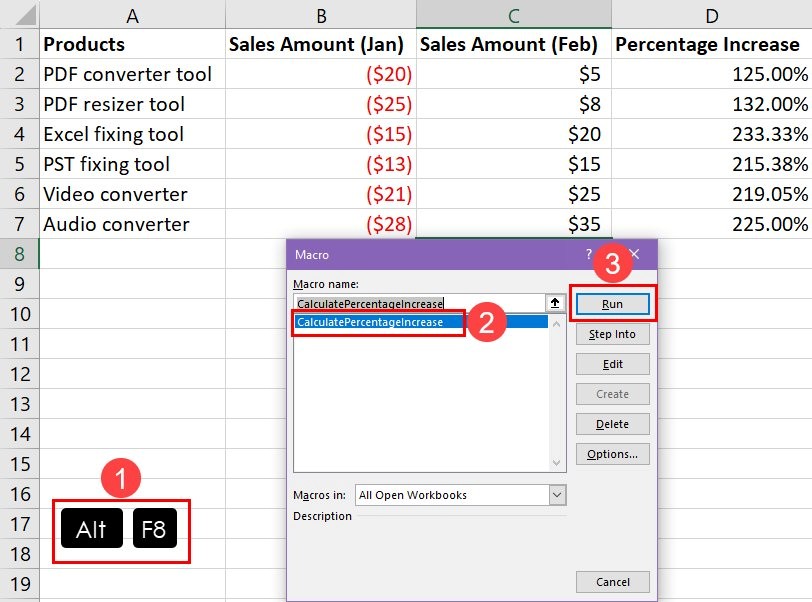
Task: Click the macro list scroll-up arrow
Action: pos(557,323)
